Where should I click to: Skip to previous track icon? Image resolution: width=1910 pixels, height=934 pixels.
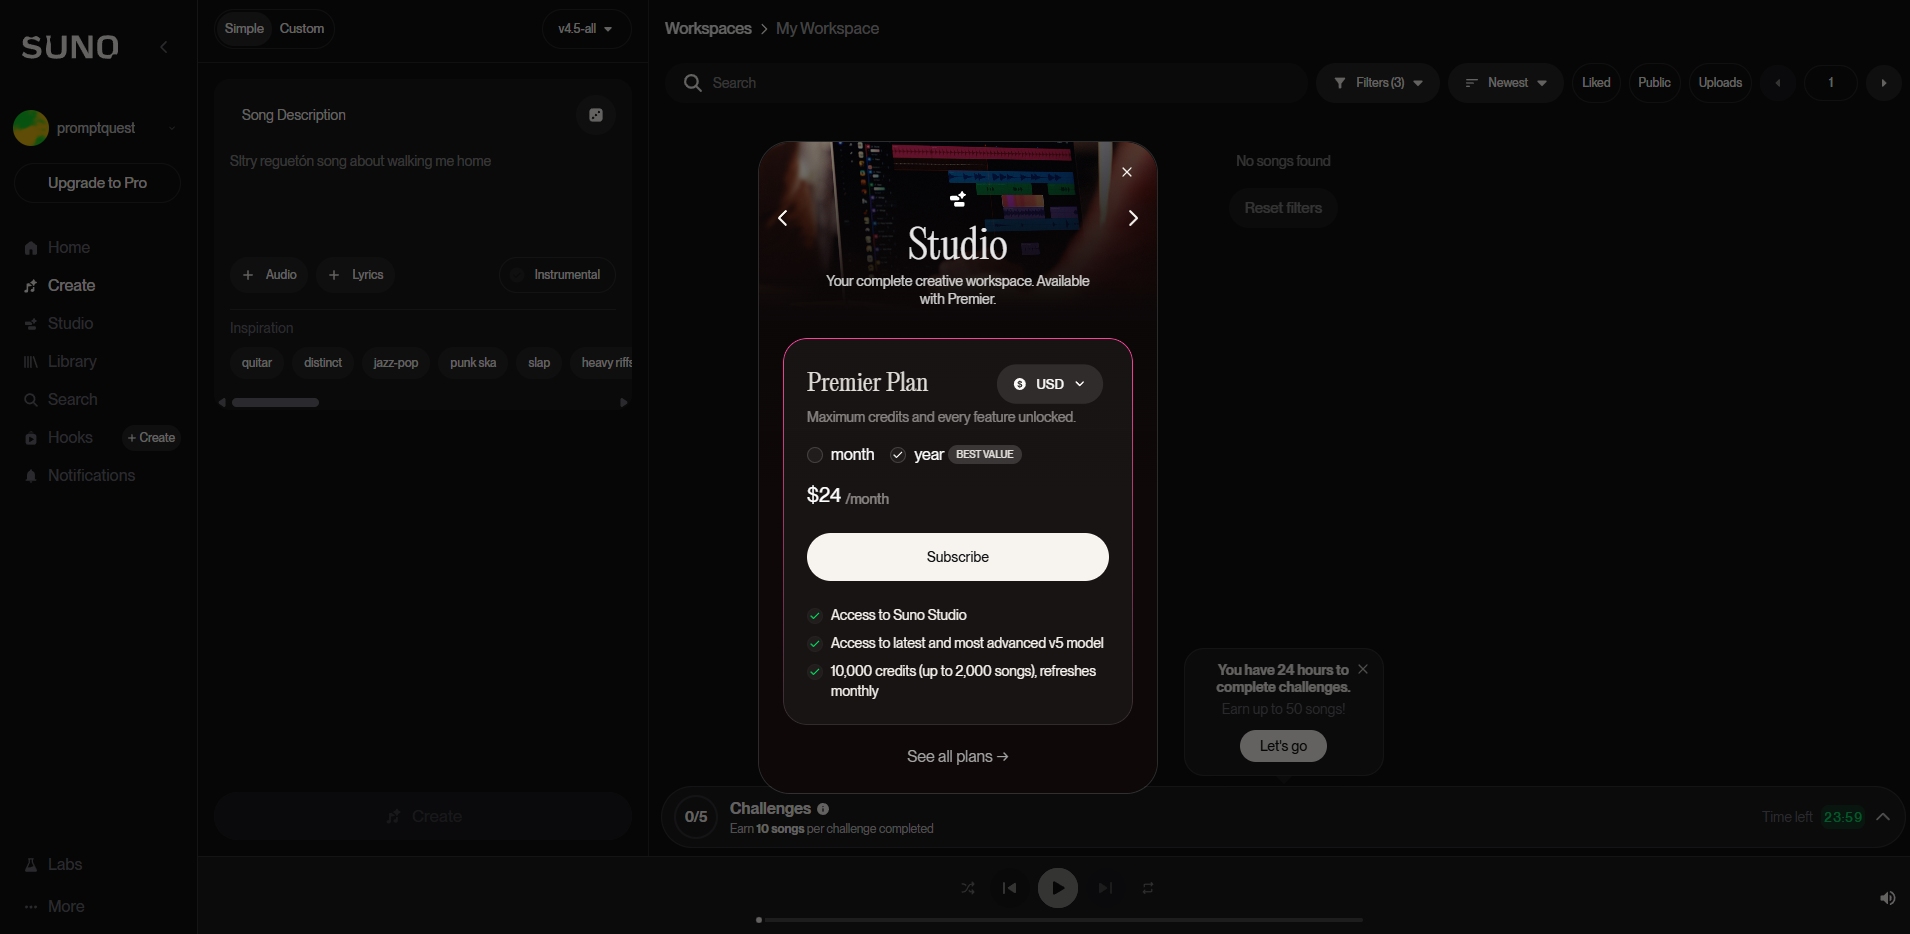point(1009,888)
